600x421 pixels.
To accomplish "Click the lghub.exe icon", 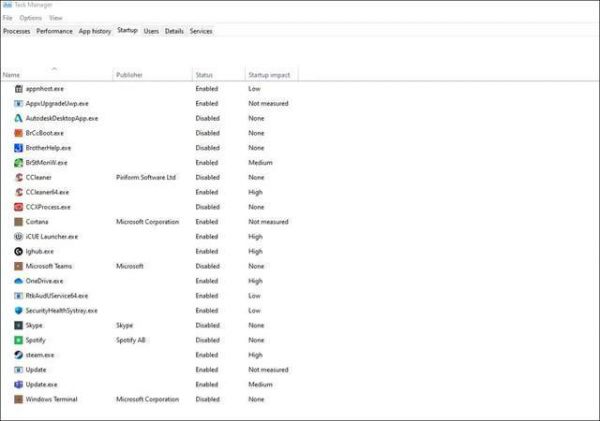I will pos(19,251).
